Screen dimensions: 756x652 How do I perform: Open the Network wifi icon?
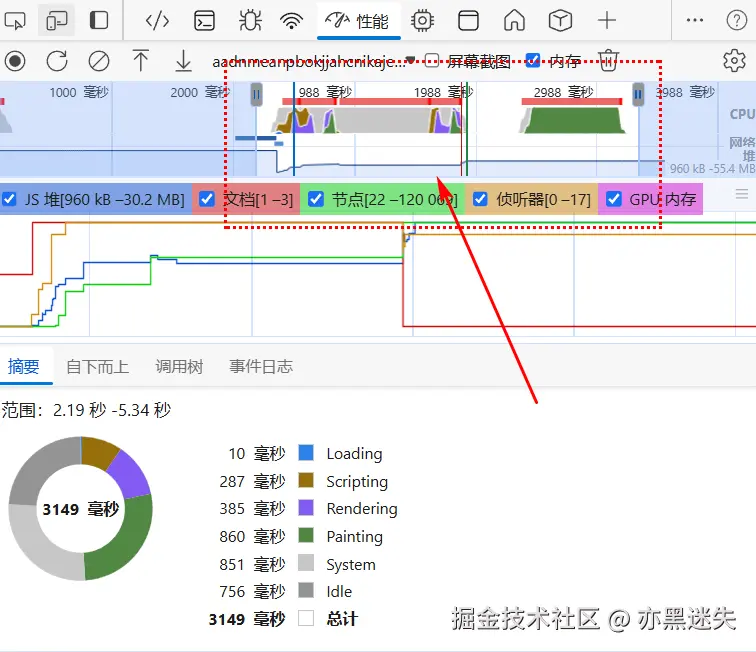(x=292, y=21)
